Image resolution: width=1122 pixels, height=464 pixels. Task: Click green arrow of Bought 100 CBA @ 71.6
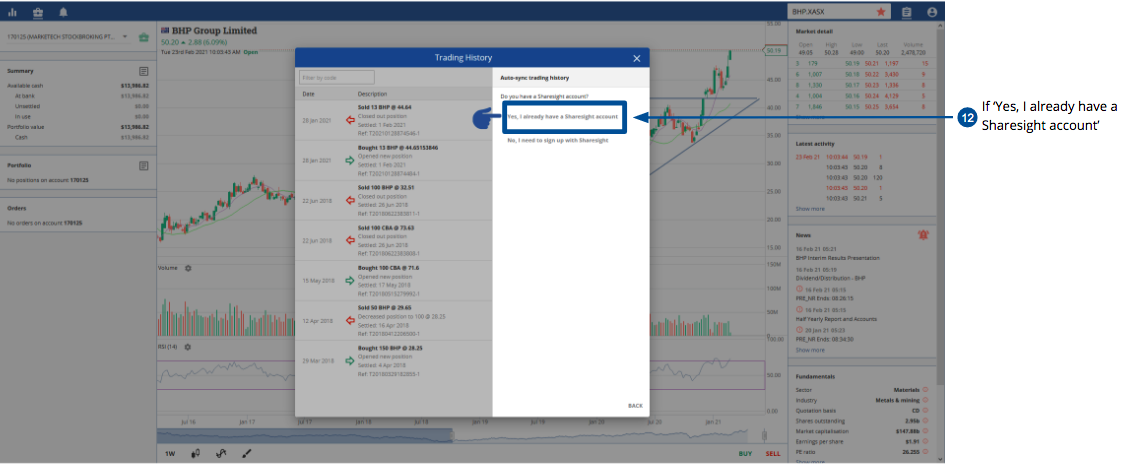click(x=350, y=281)
